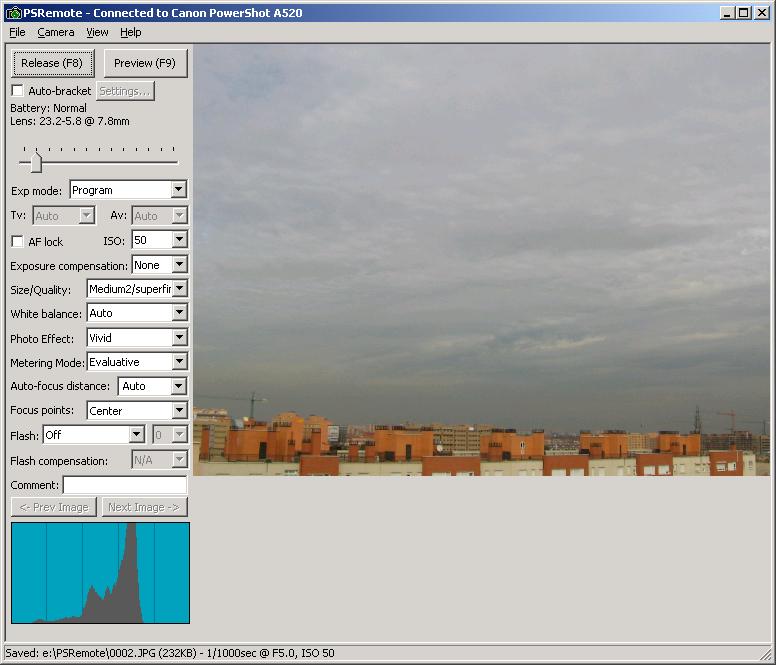Image resolution: width=776 pixels, height=665 pixels.
Task: Open the Size/Quality dropdown
Action: pyautogui.click(x=179, y=288)
